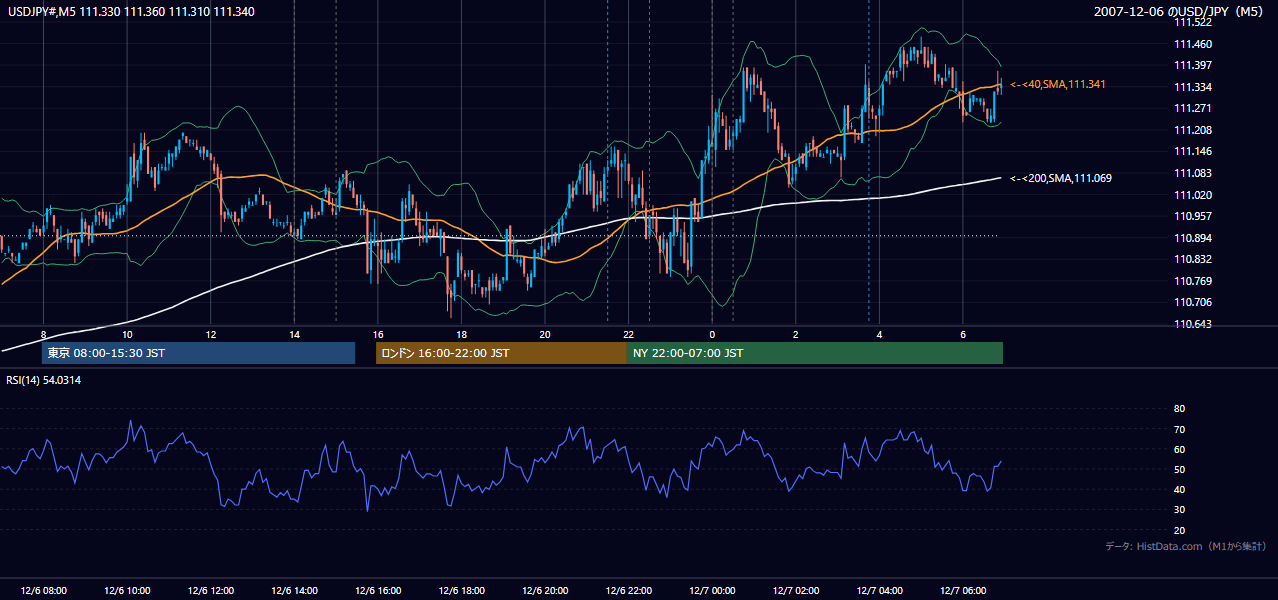Click price axis value 110.957

click(x=1191, y=216)
